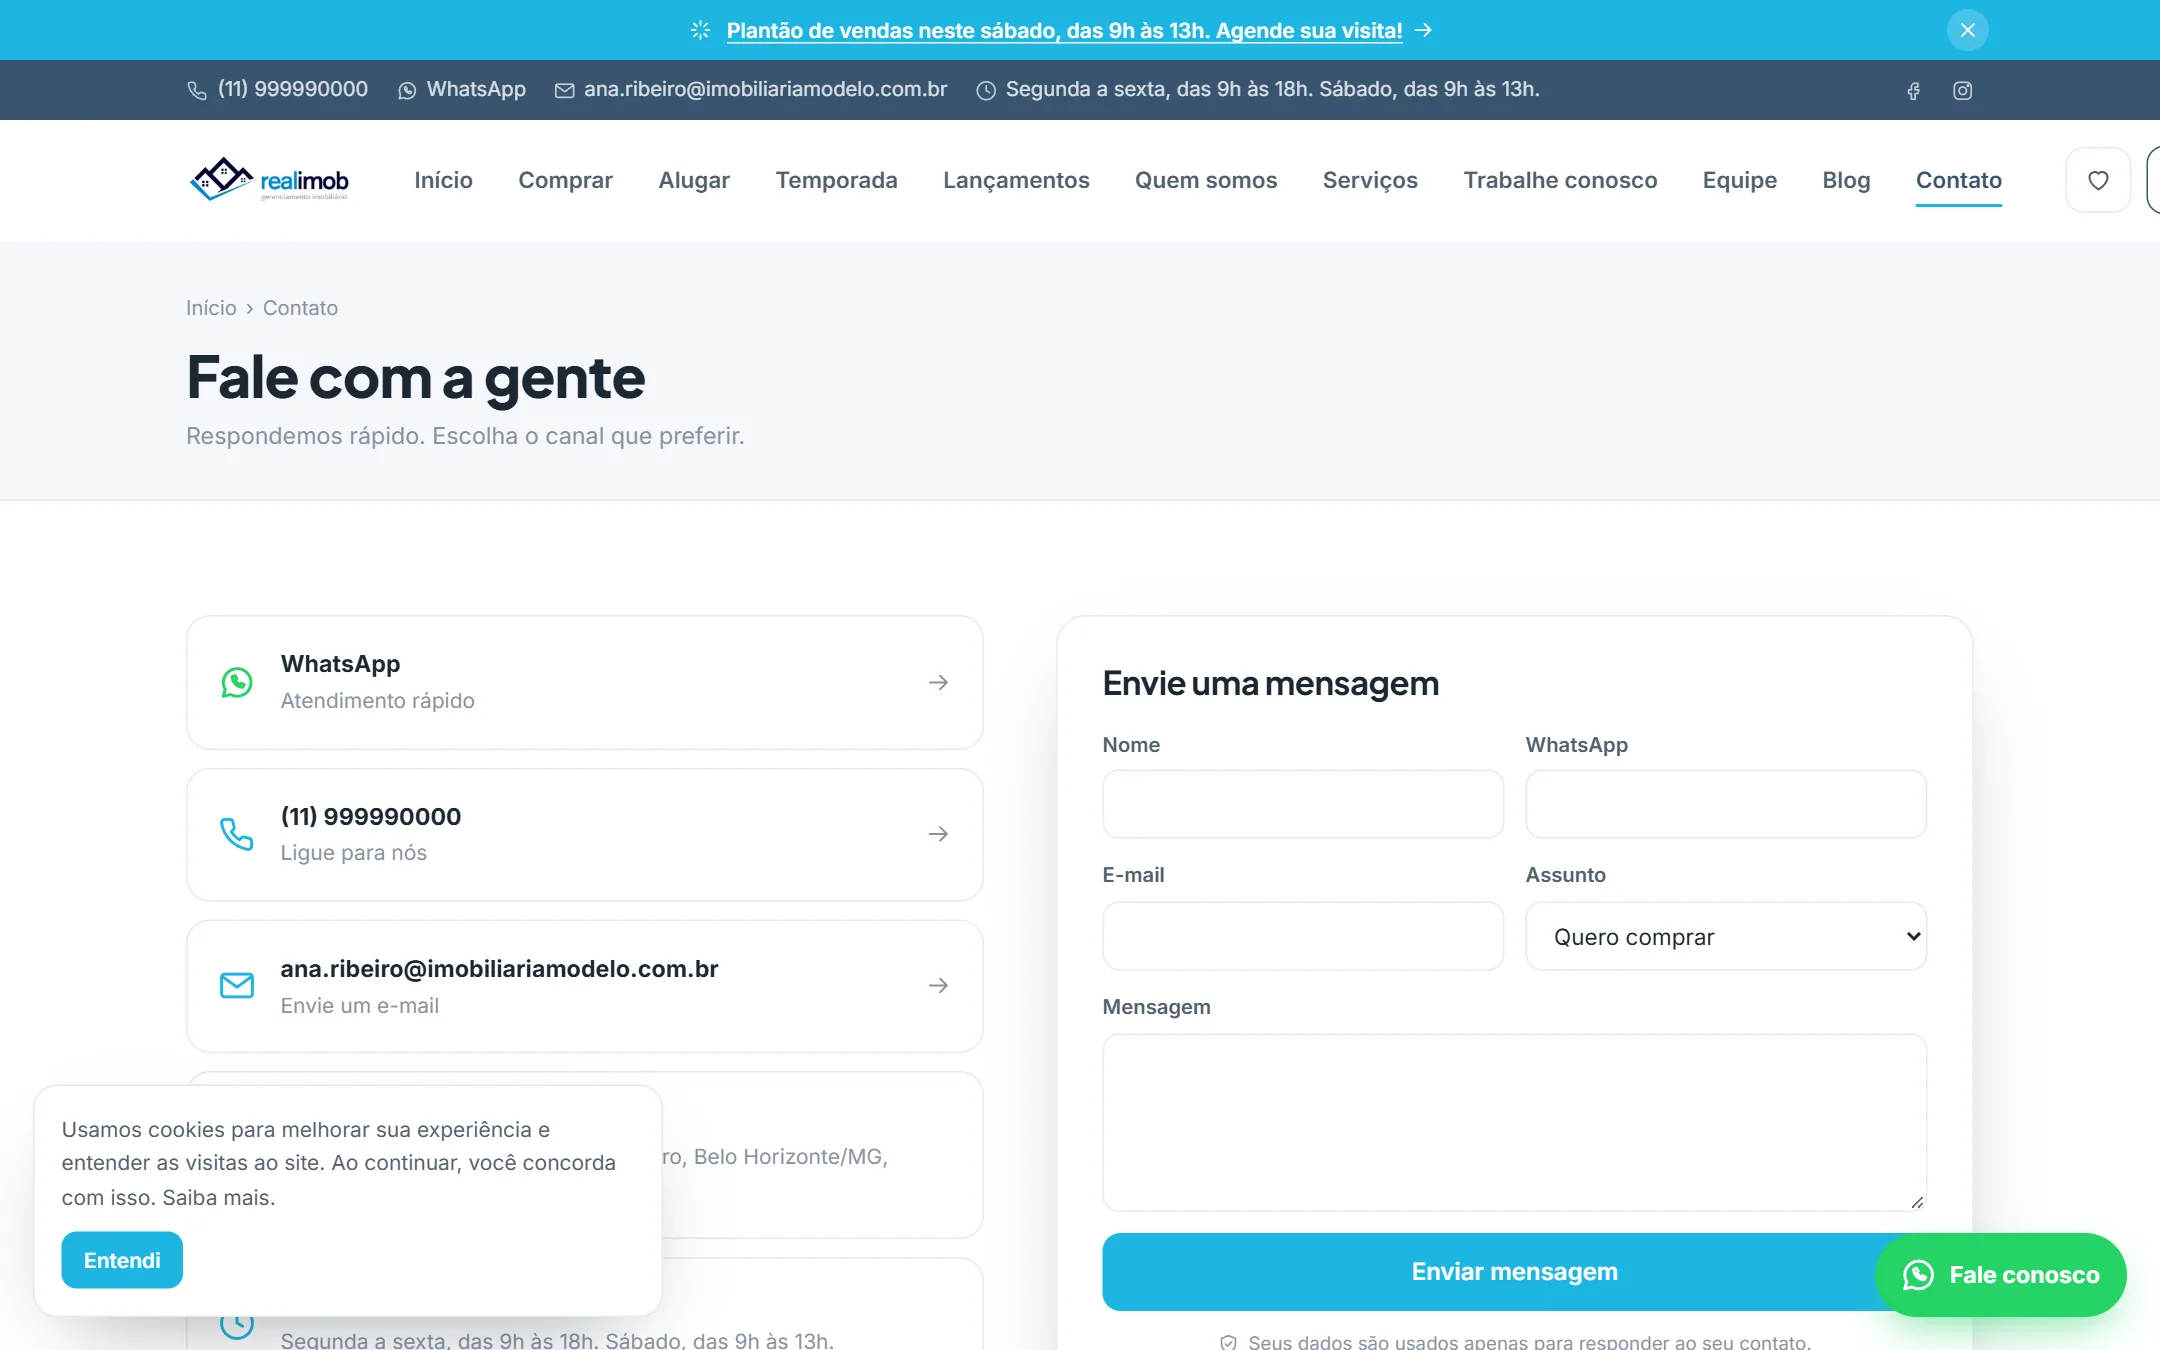Click the sparkle icon in announcement bar
Viewport: 2160px width, 1350px height.
[x=700, y=30]
